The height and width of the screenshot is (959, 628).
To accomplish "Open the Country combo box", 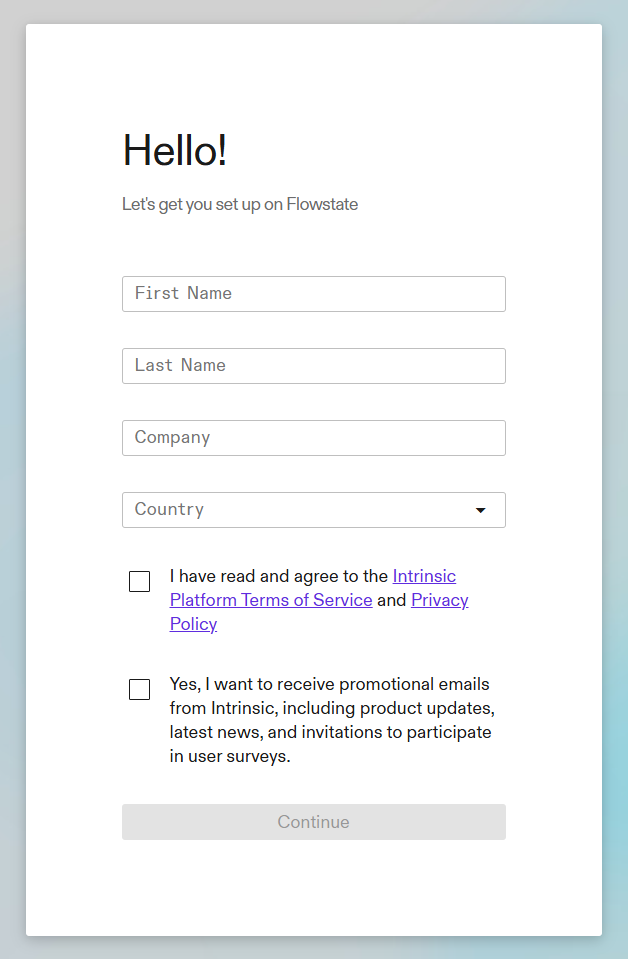I will coord(313,510).
